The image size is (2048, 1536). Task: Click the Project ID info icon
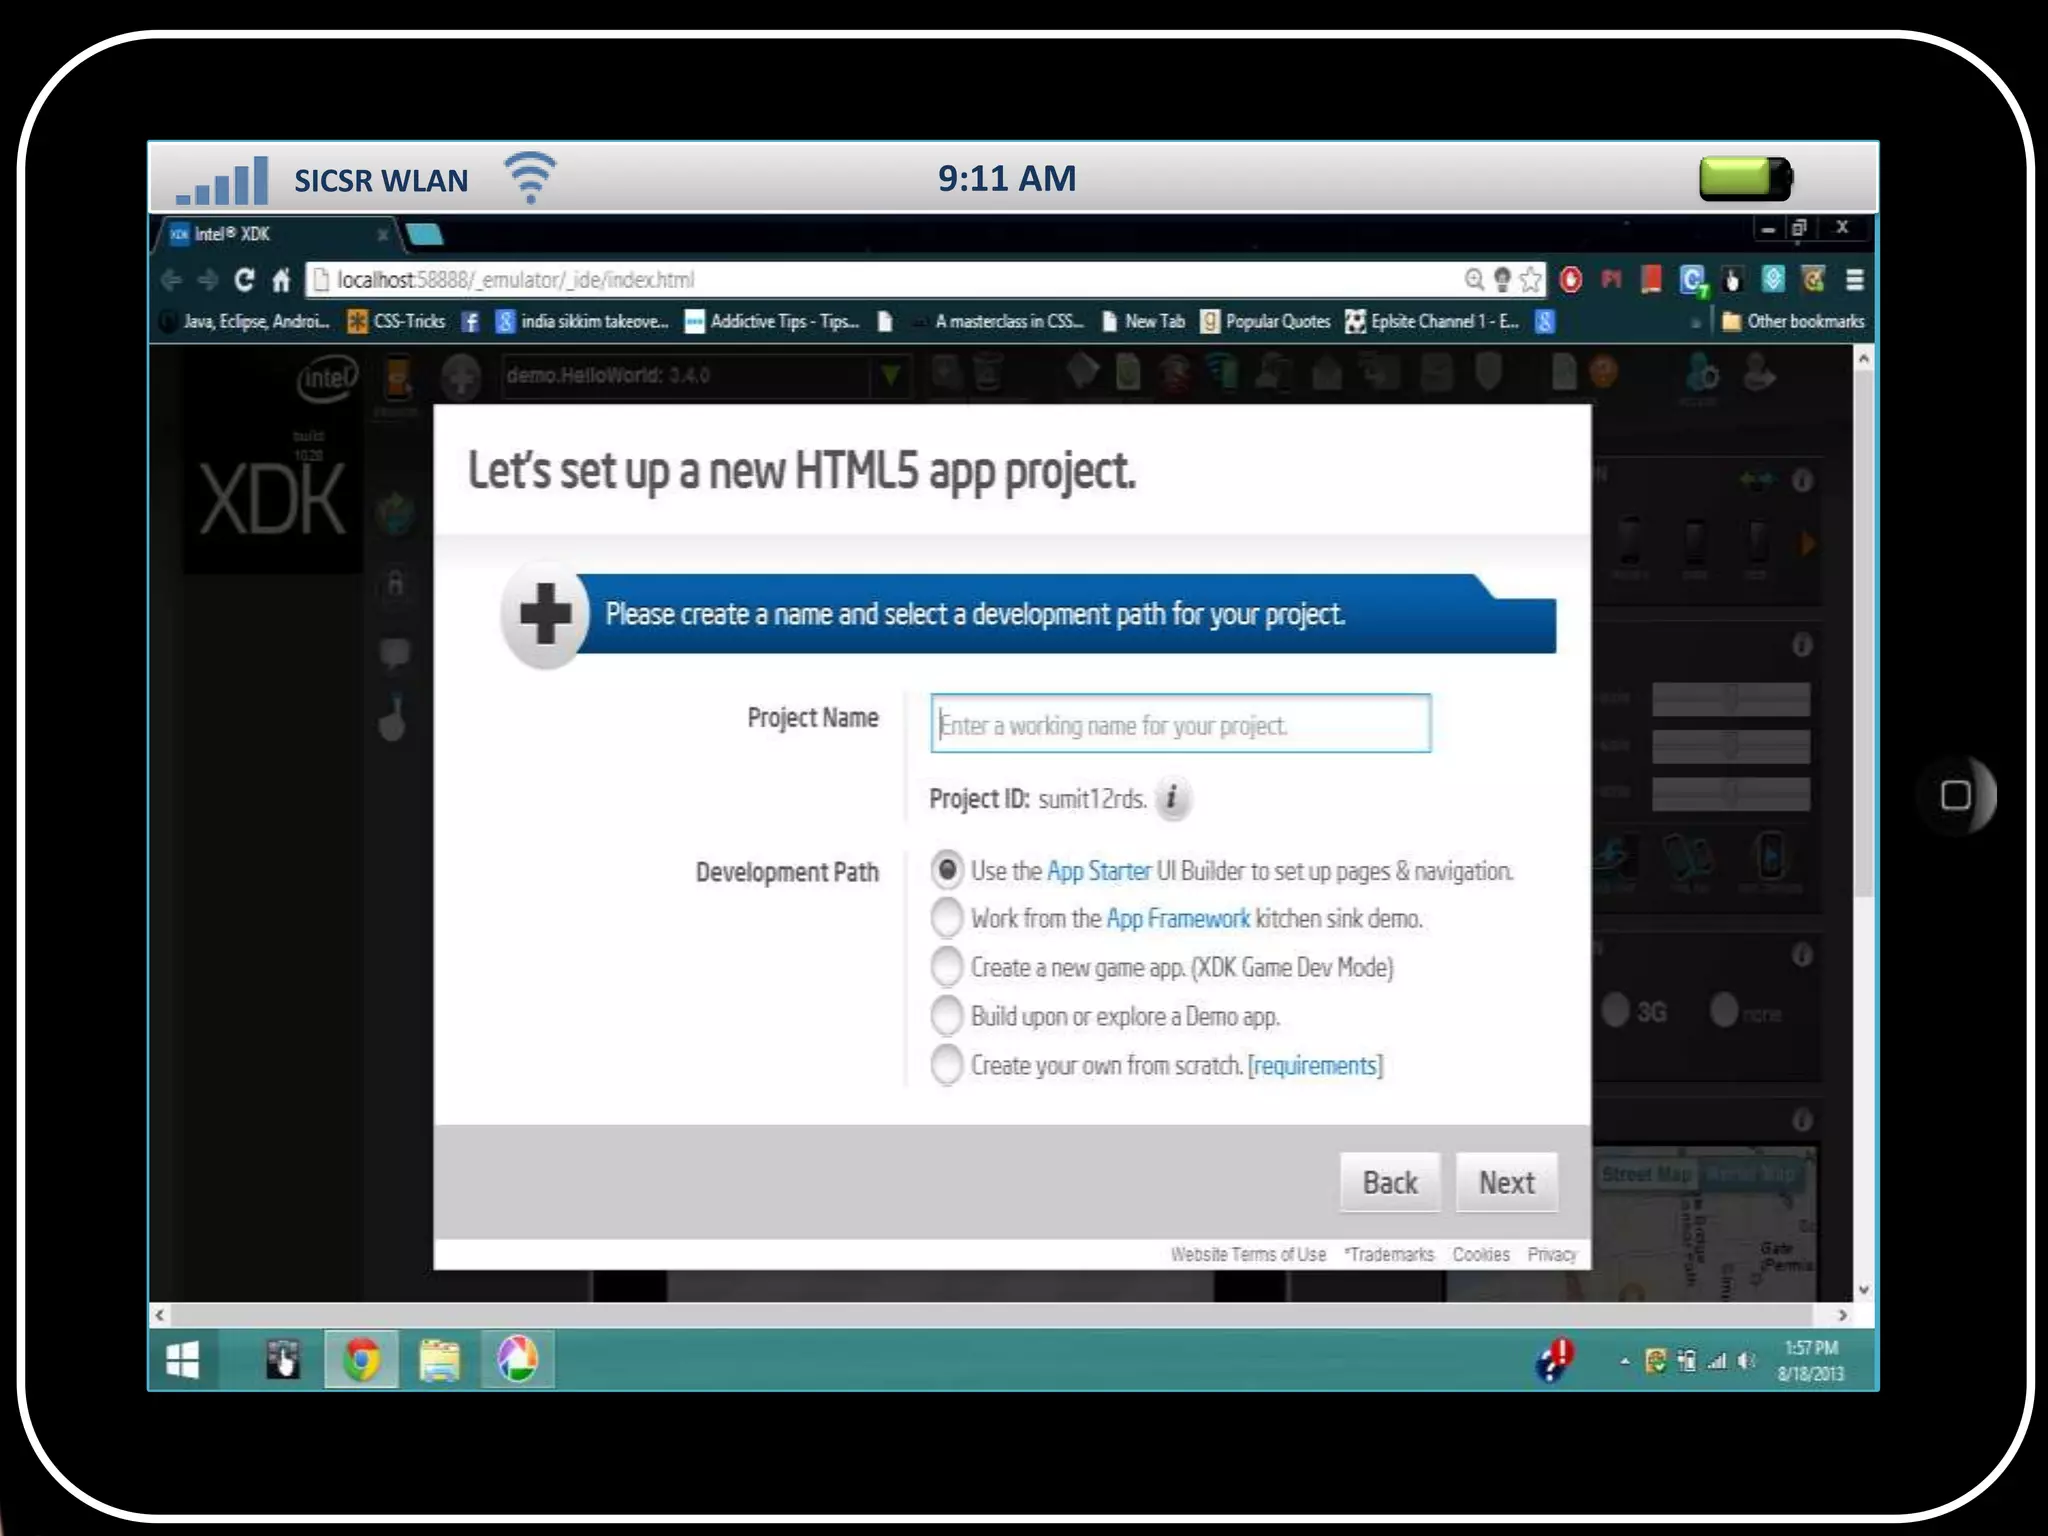[x=1172, y=799]
